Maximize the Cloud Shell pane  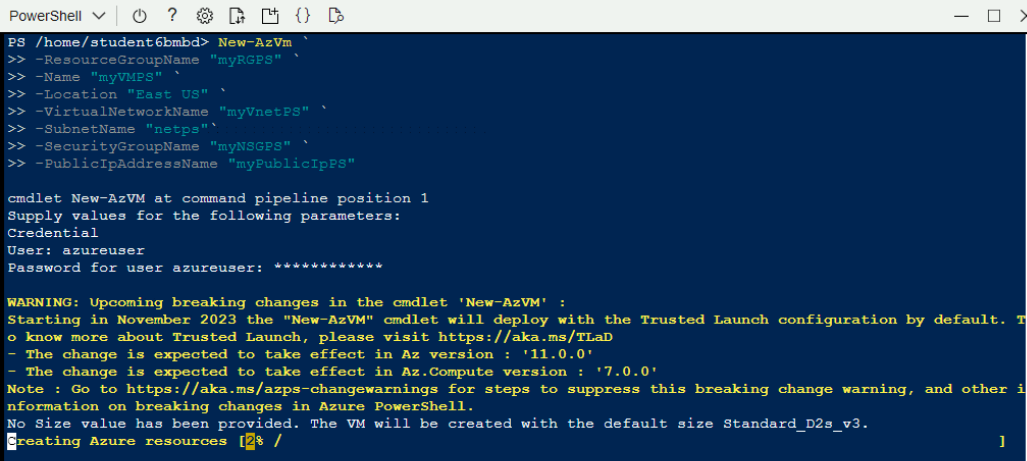pos(994,16)
